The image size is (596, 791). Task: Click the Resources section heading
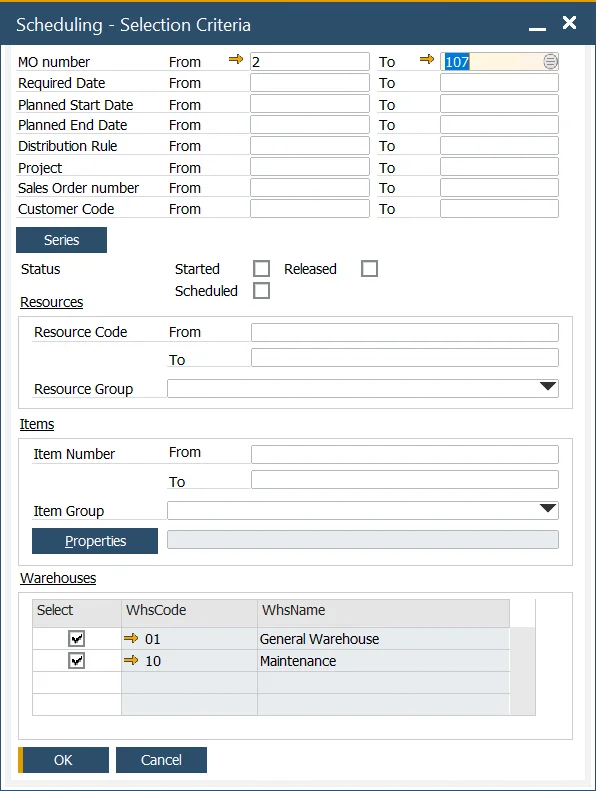tap(51, 302)
